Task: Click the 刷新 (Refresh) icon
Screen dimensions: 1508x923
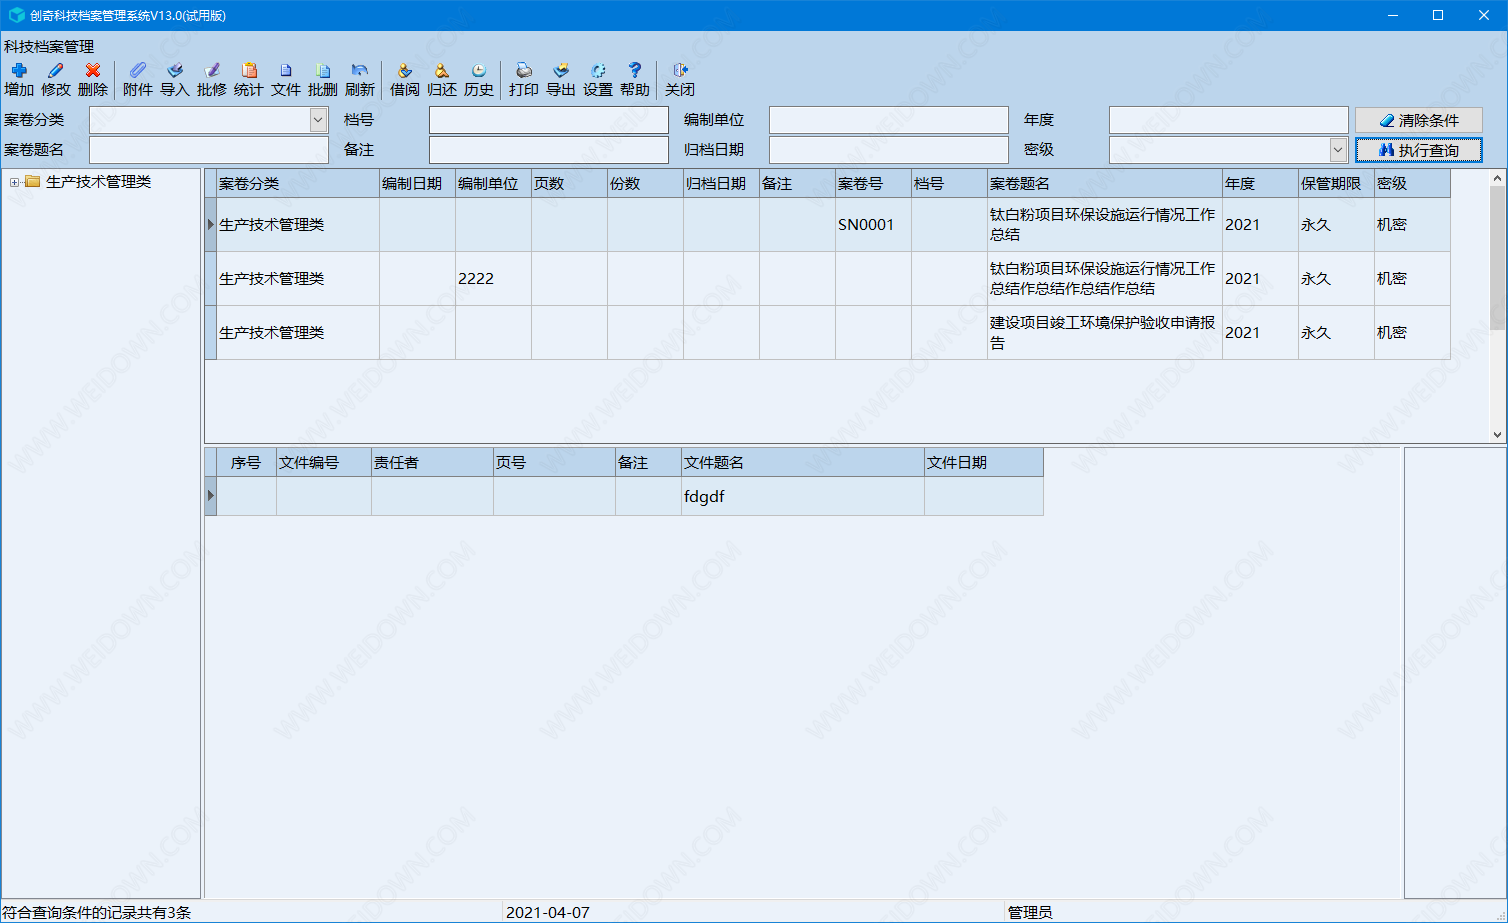Action: pos(360,79)
